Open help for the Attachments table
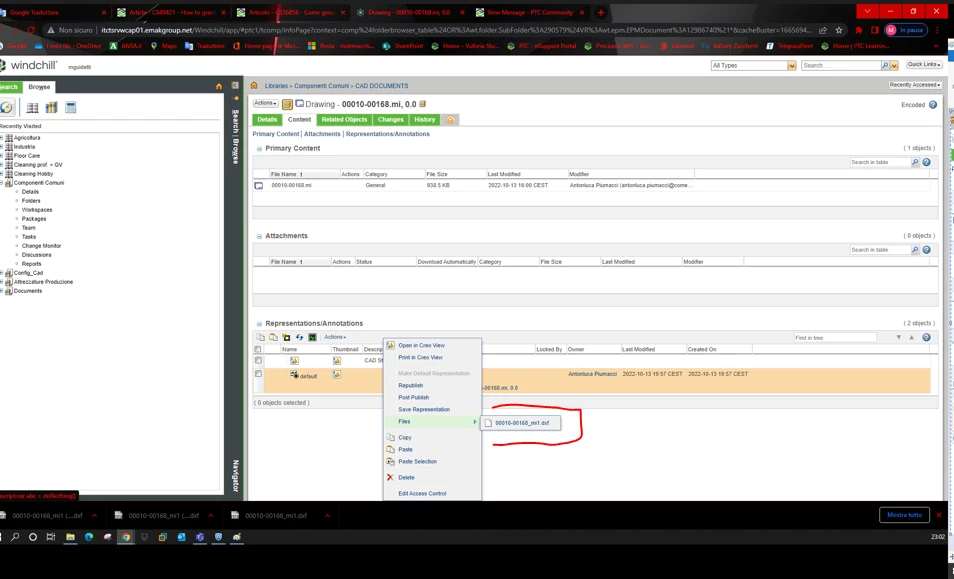This screenshot has height=579, width=954. coord(926,250)
